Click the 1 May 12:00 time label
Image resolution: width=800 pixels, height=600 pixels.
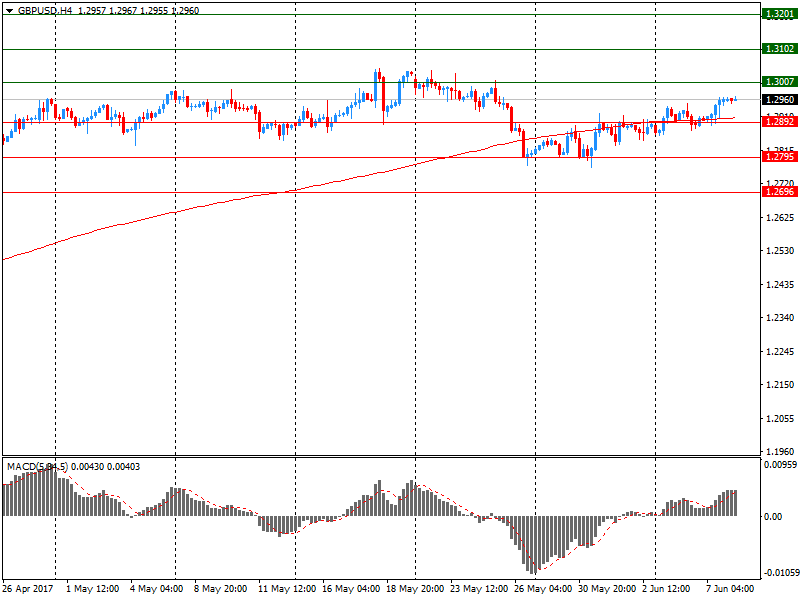[x=93, y=589]
